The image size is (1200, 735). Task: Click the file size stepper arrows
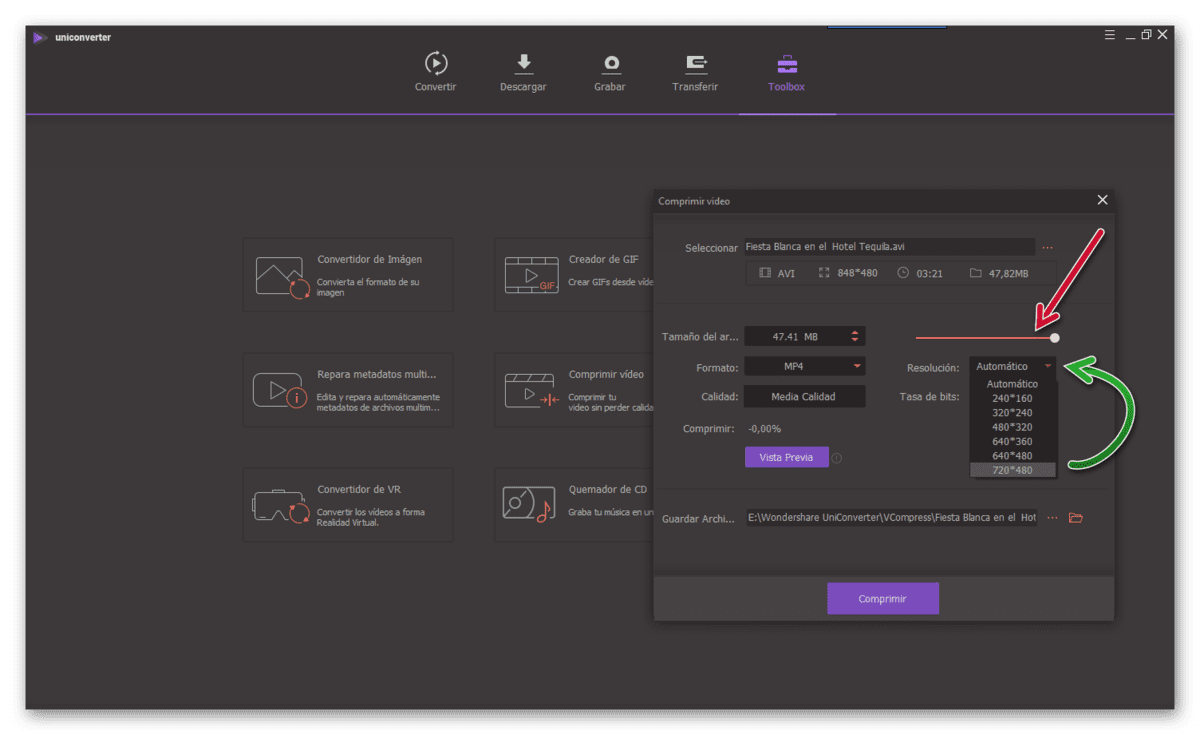(855, 337)
